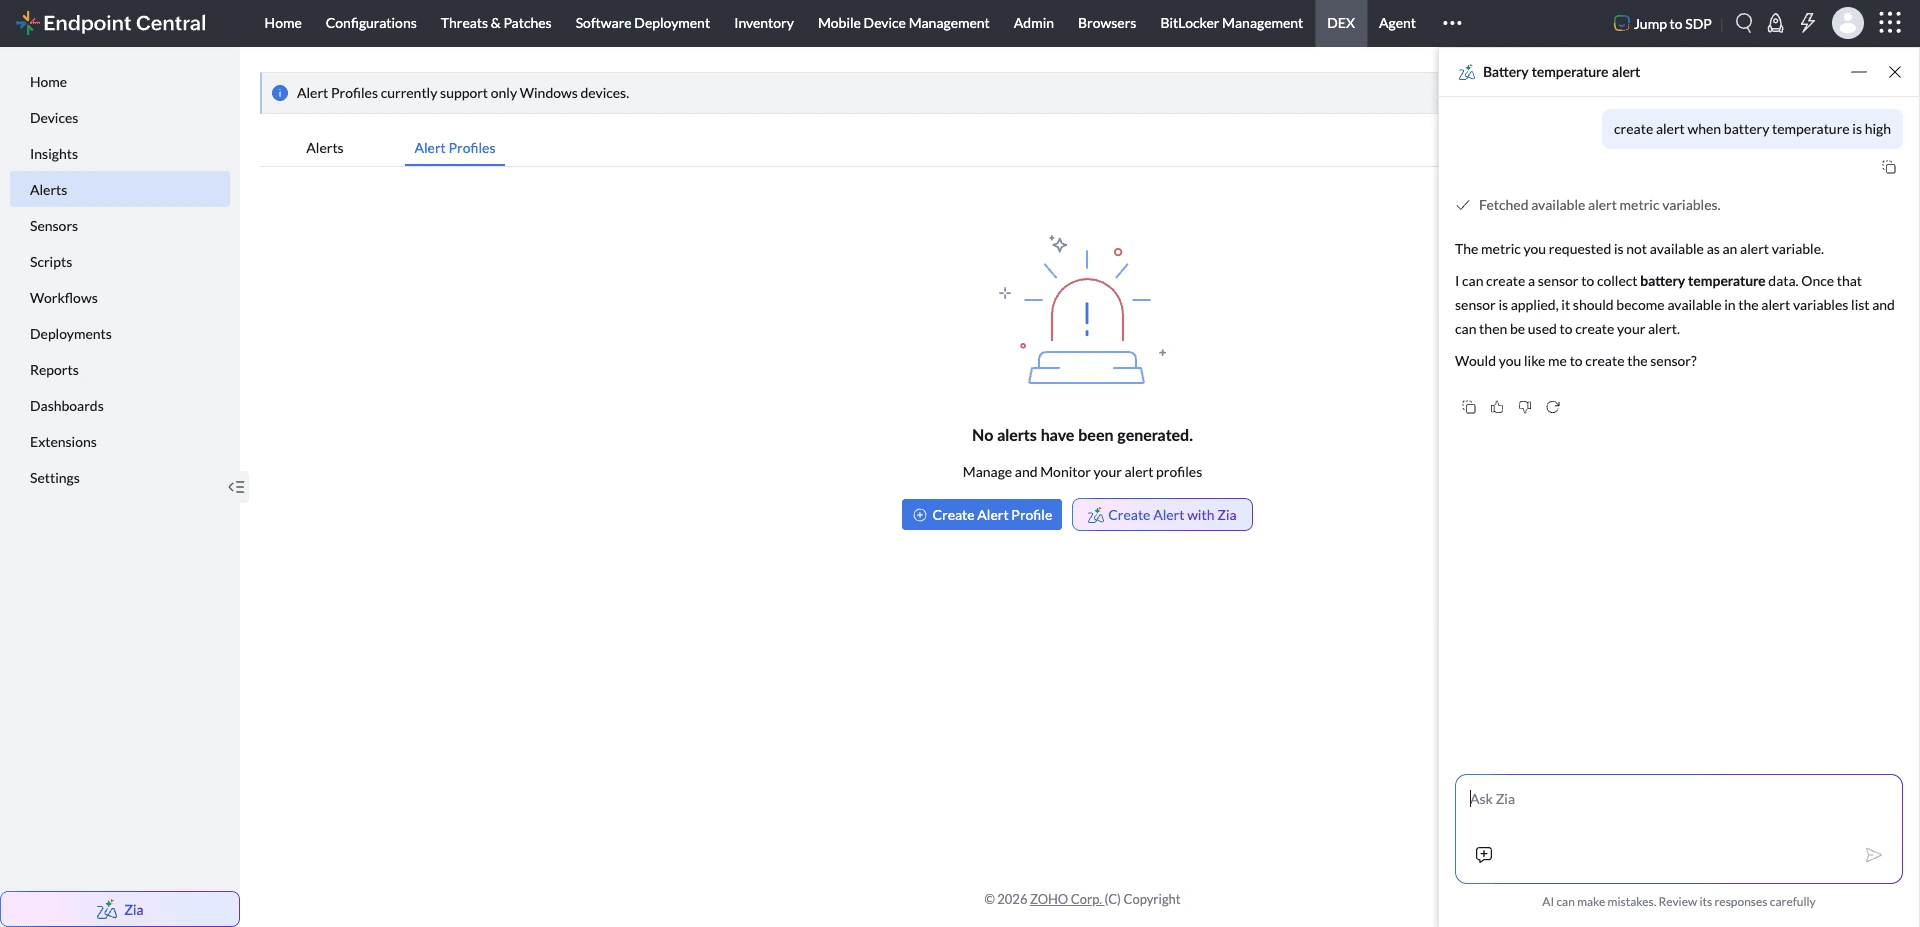Jump to SDP

click(x=1663, y=23)
